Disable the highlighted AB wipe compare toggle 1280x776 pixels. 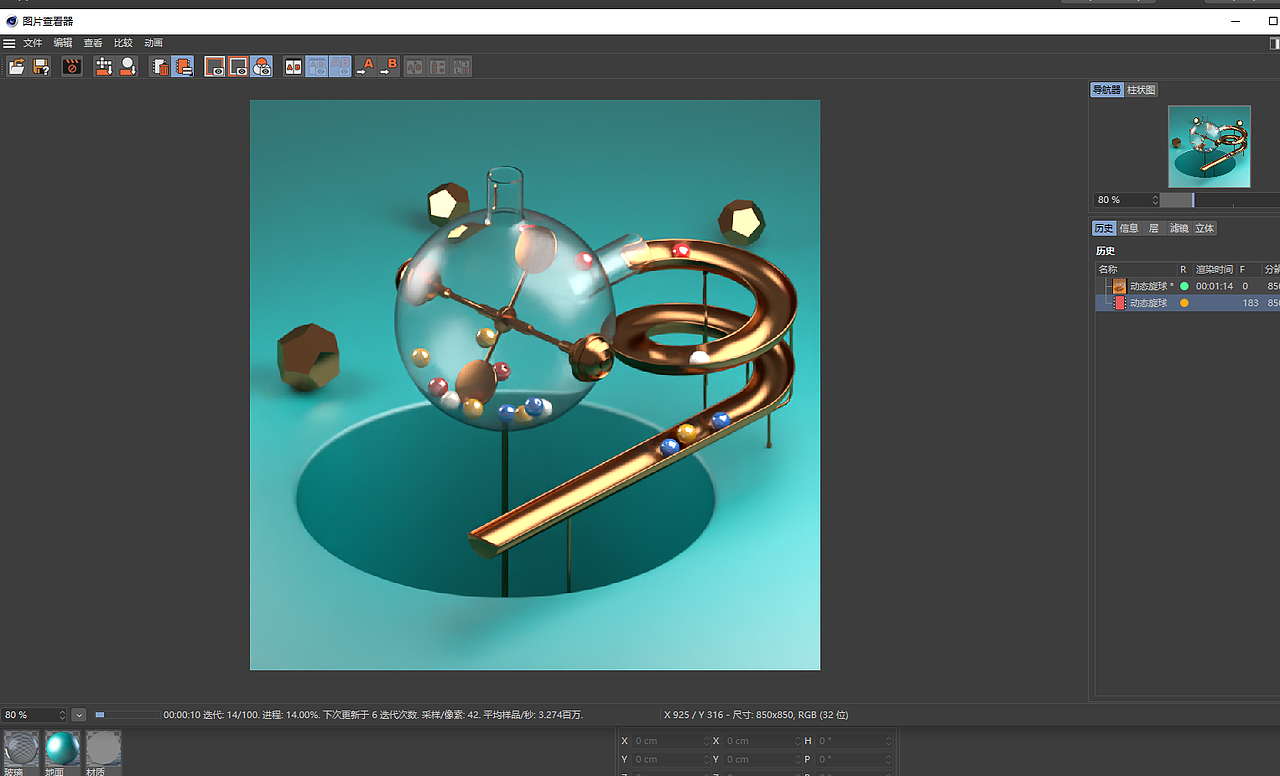(340, 66)
